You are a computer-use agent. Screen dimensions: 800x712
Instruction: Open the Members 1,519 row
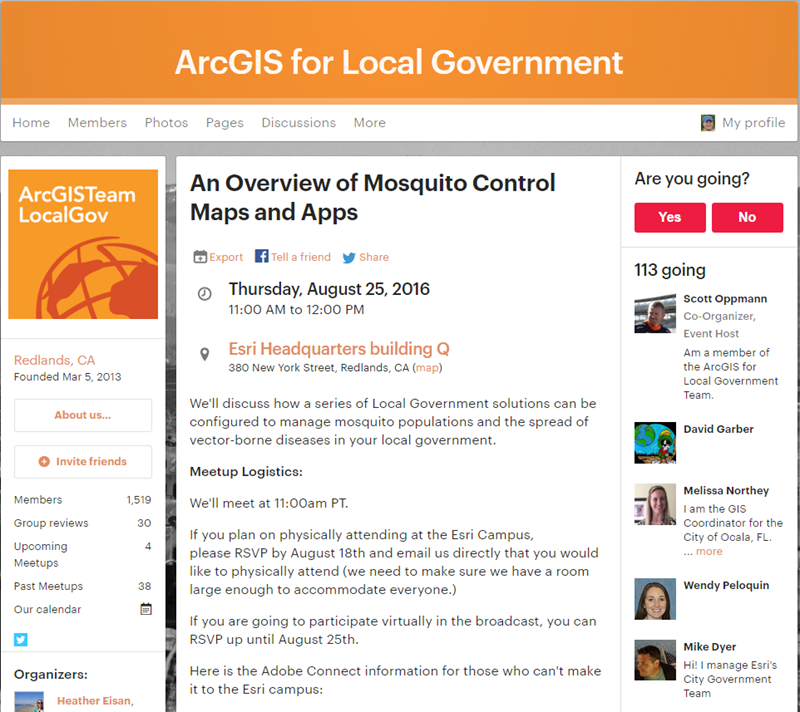(83, 500)
